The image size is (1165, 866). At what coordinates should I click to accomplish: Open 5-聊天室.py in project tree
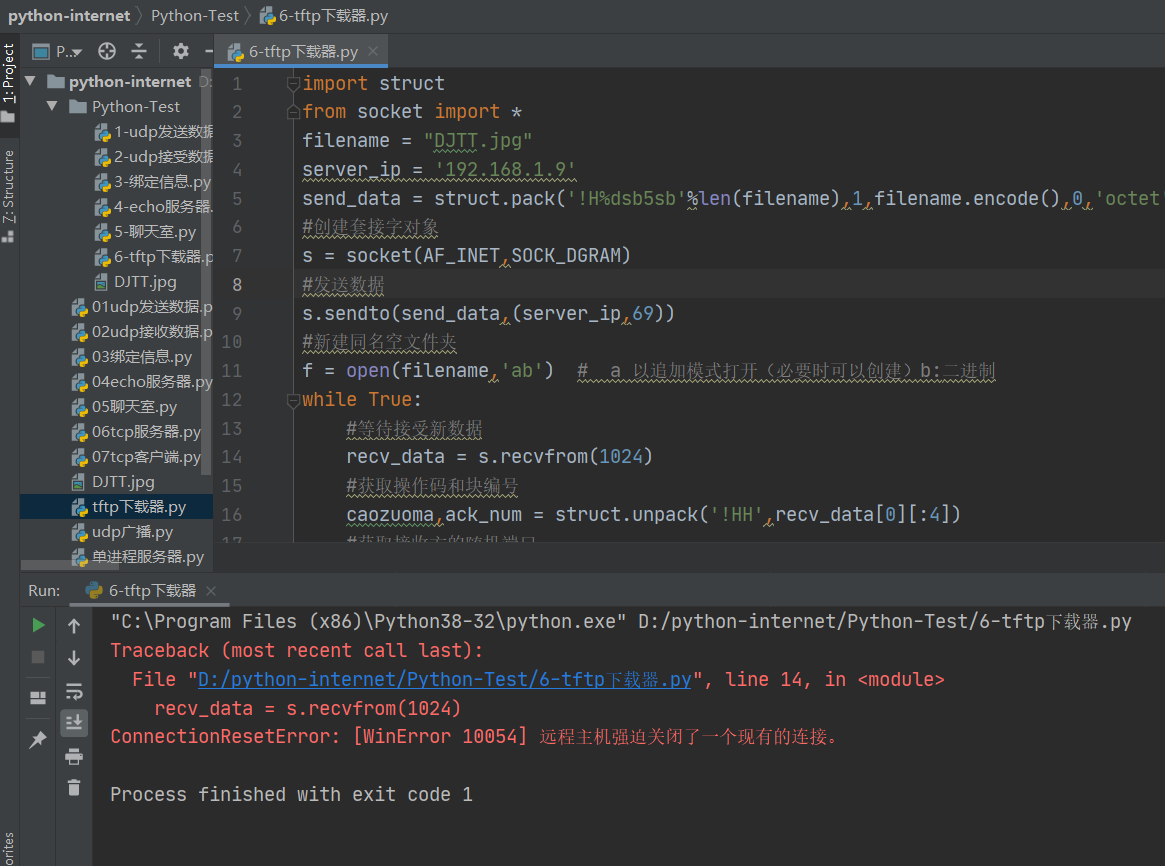coord(146,232)
